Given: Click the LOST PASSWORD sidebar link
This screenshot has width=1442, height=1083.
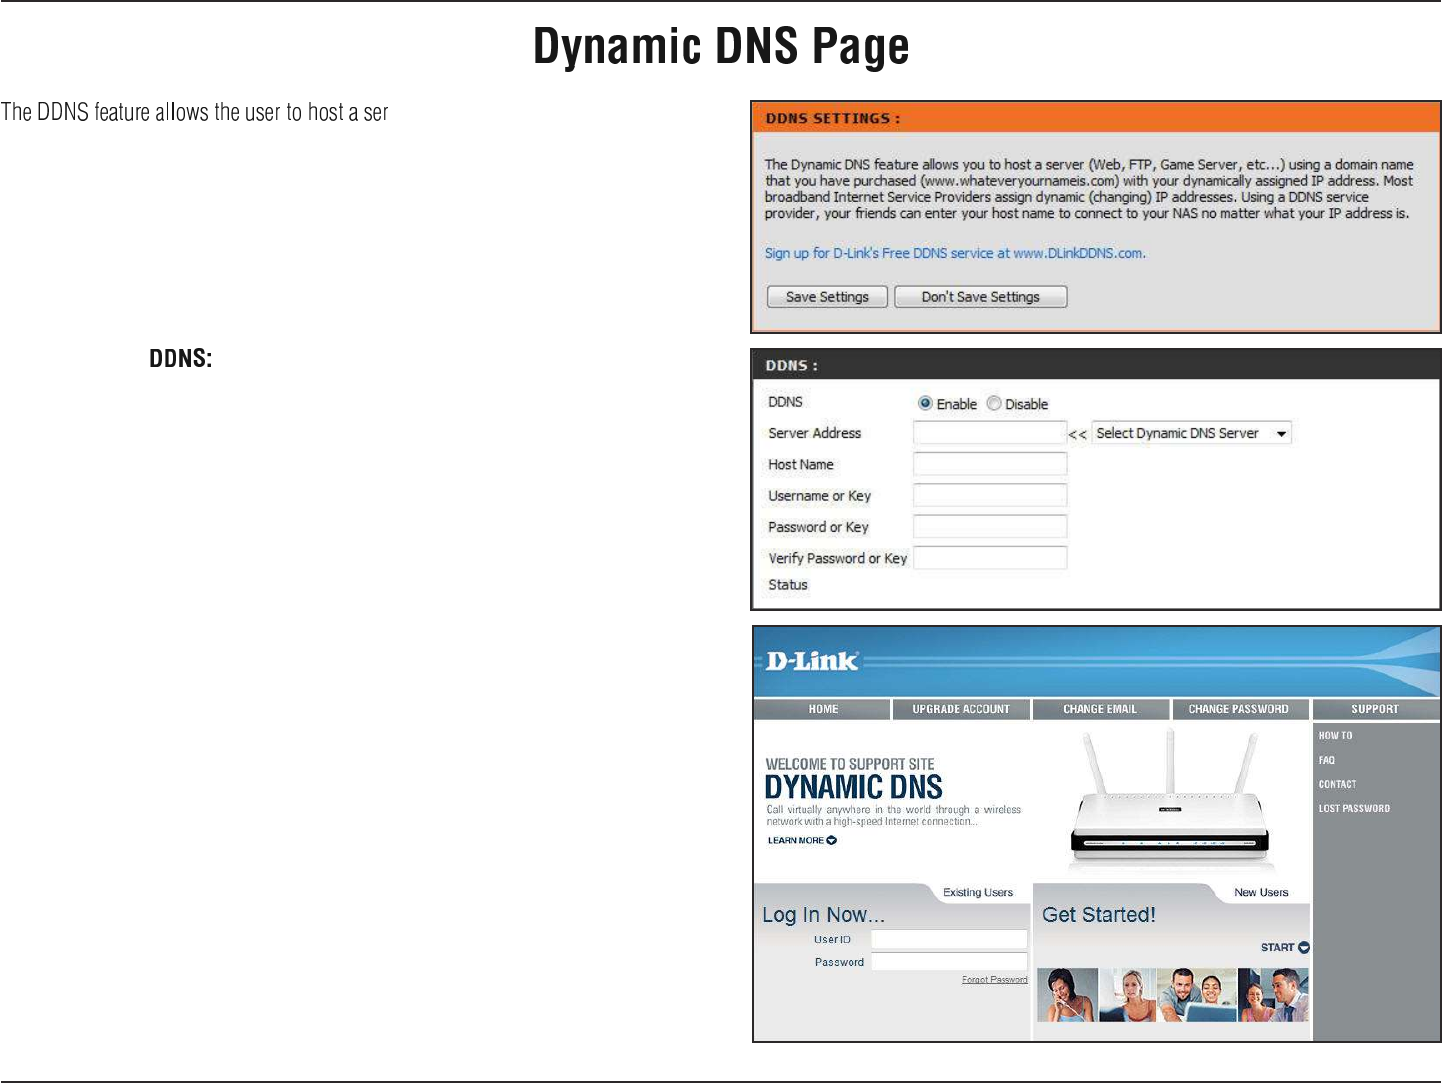Looking at the screenshot, I should pos(1354,808).
